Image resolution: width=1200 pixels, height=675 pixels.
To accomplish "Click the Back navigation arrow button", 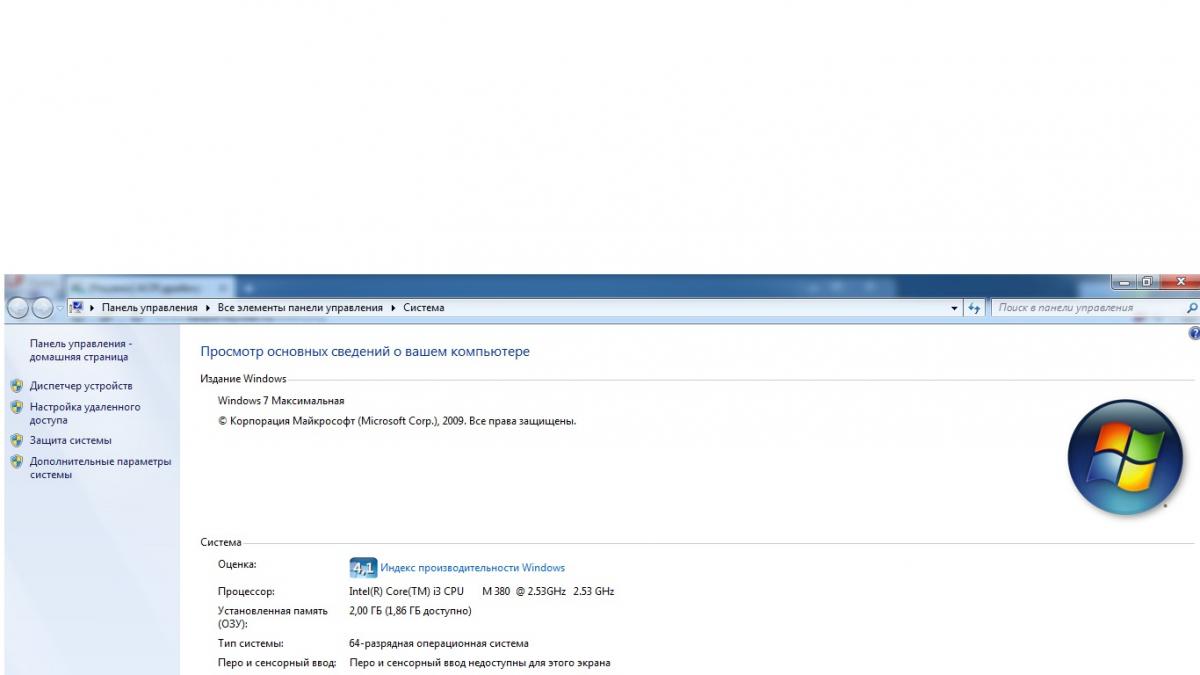I will [x=17, y=308].
